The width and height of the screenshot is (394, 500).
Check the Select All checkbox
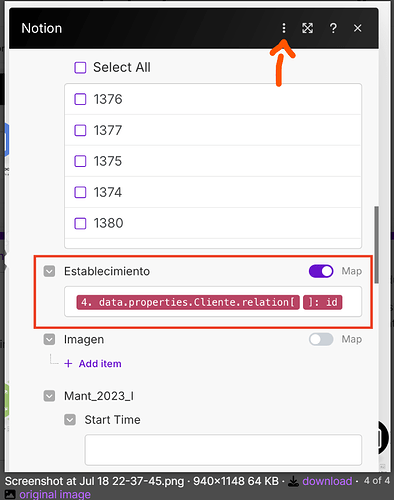pos(80,67)
